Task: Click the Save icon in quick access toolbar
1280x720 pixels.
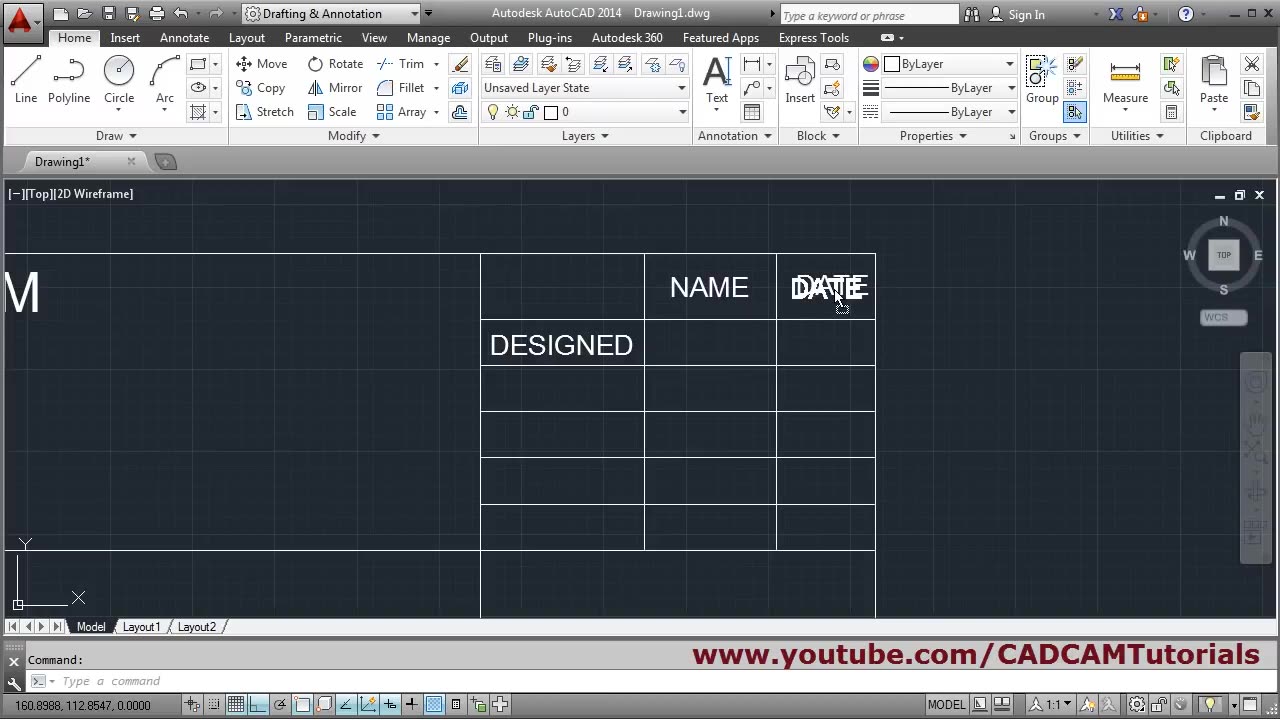Action: 109,14
